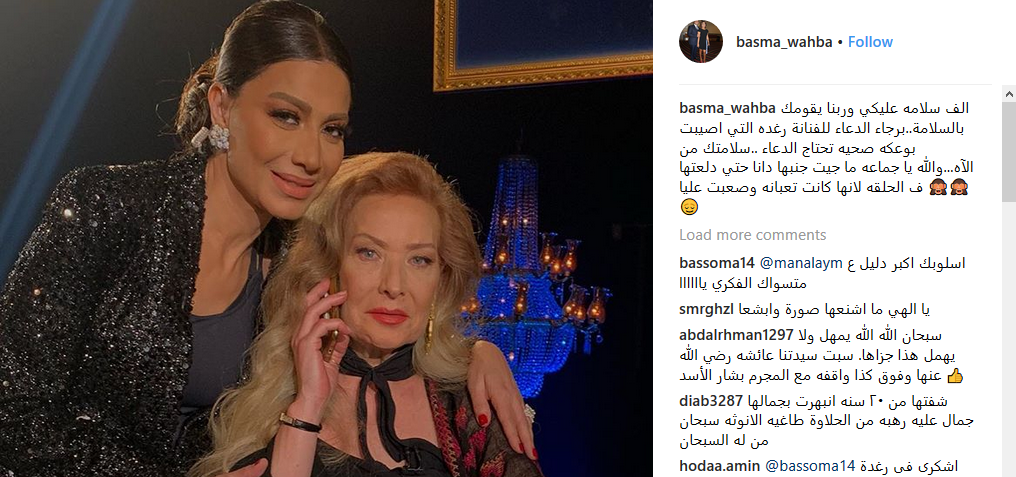Viewport: 1016px width, 477px height.
Task: Click the gold picture frame in the photo
Action: 543,44
